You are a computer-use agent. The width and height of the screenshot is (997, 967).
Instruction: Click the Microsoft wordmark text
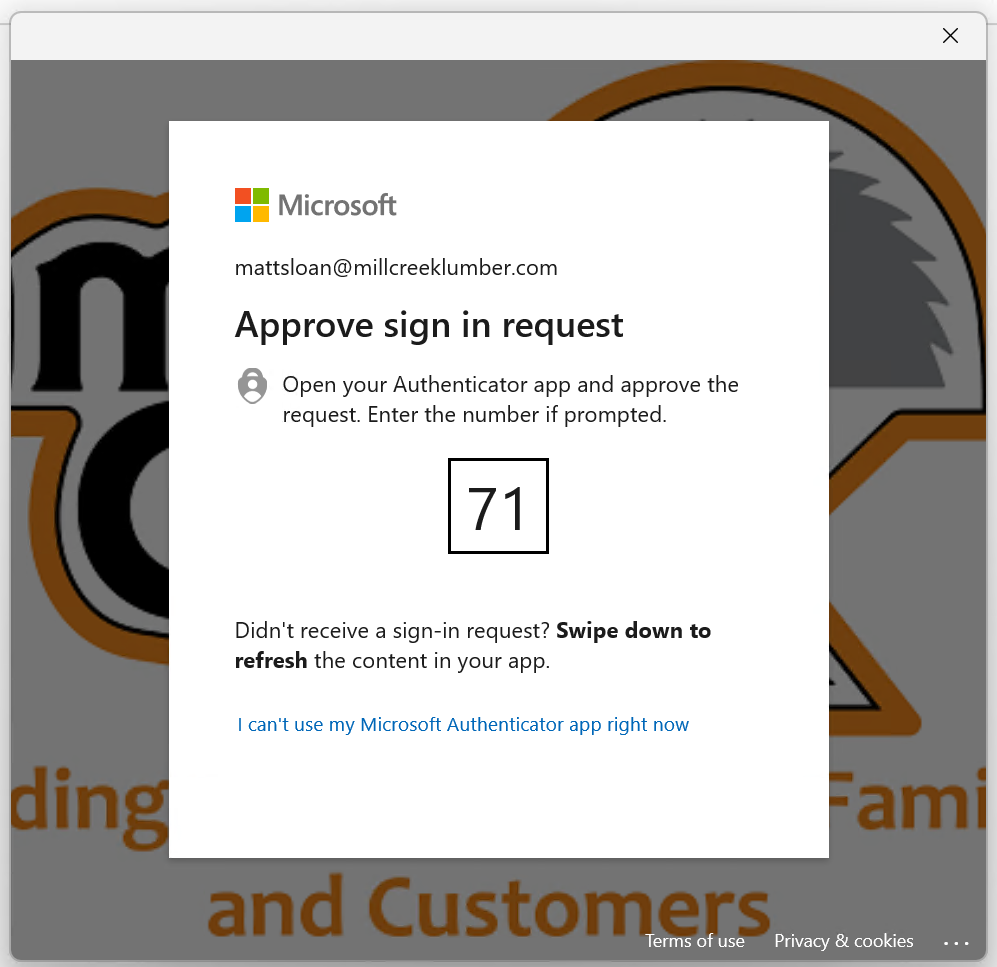tap(337, 205)
